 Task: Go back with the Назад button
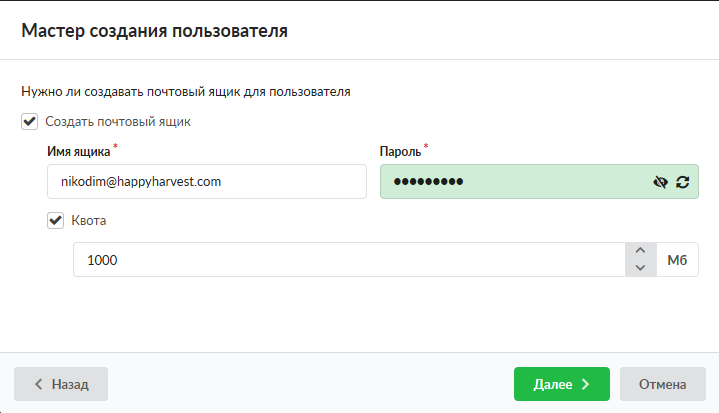61,384
